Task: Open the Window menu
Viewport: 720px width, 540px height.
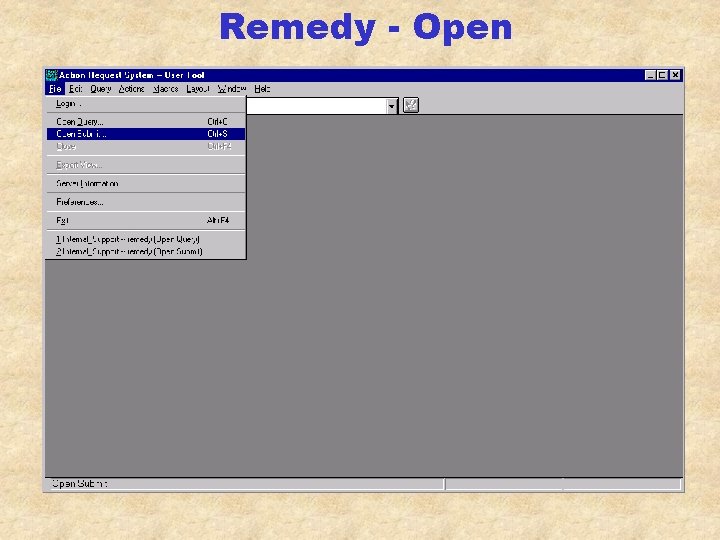Action: 232,89
